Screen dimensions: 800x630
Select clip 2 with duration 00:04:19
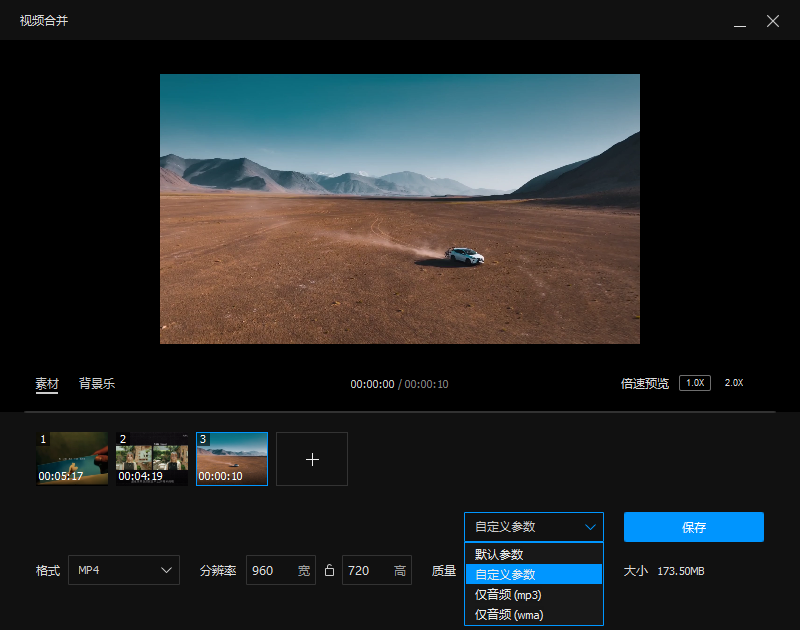152,459
